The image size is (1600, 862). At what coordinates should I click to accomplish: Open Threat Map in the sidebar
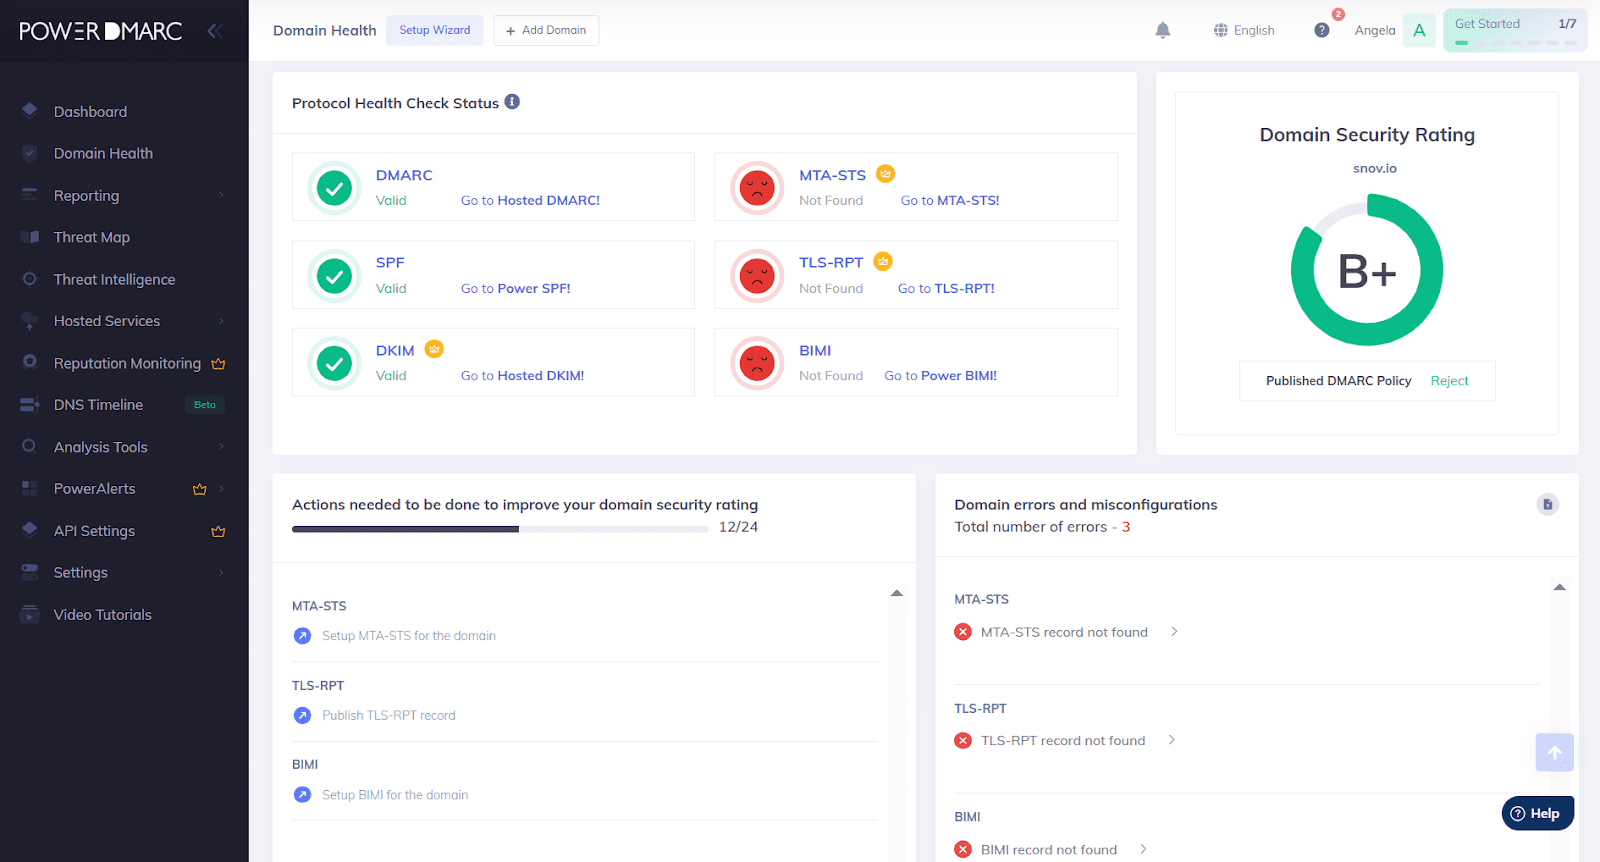tap(92, 237)
